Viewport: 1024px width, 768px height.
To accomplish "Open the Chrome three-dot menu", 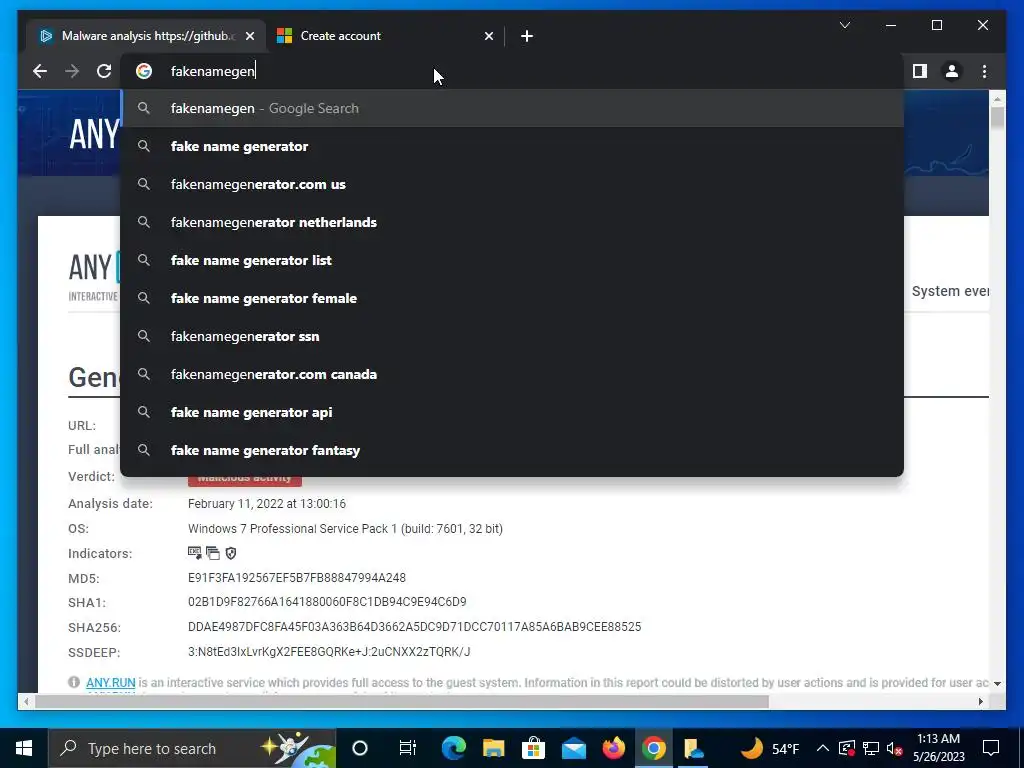I will (x=984, y=71).
